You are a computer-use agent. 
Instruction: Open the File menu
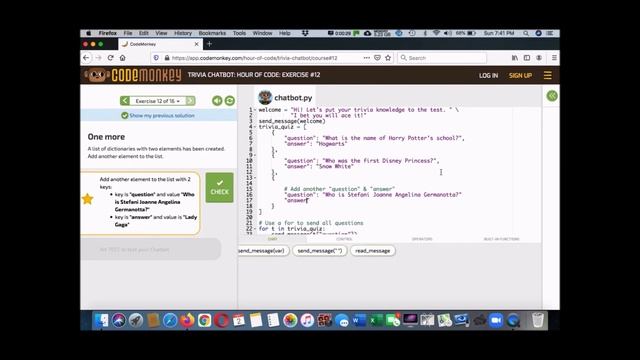(128, 33)
